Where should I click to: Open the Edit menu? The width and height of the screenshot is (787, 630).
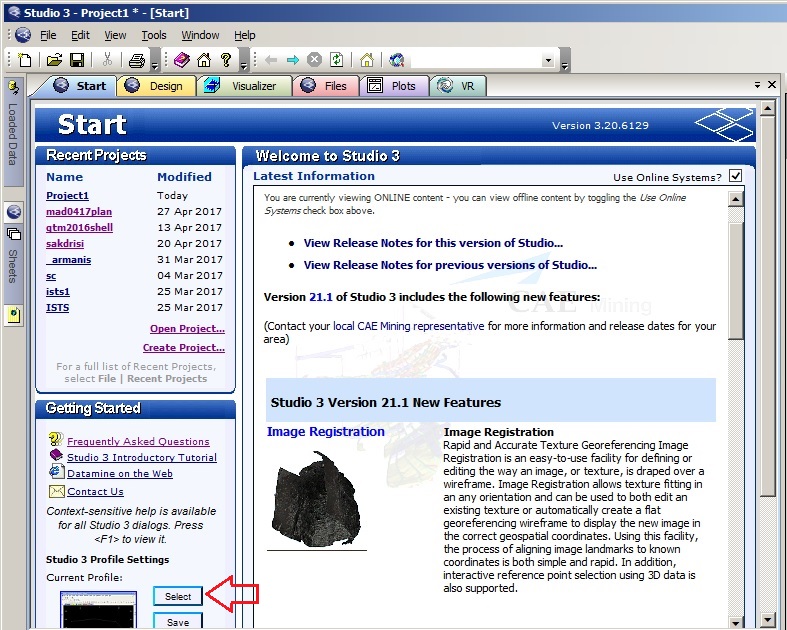(80, 35)
